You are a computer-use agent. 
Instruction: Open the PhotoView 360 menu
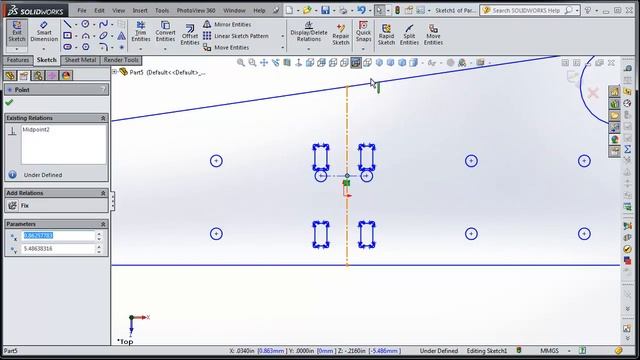click(196, 10)
